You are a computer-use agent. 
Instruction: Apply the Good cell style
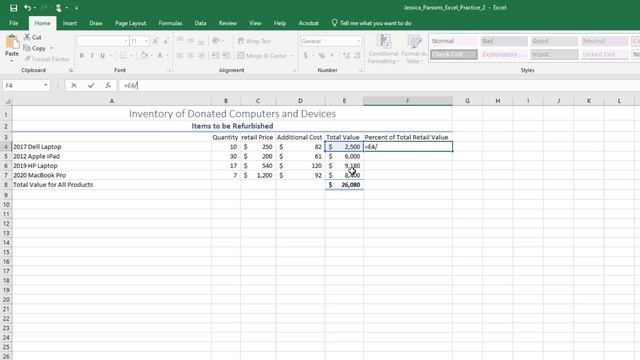point(554,41)
